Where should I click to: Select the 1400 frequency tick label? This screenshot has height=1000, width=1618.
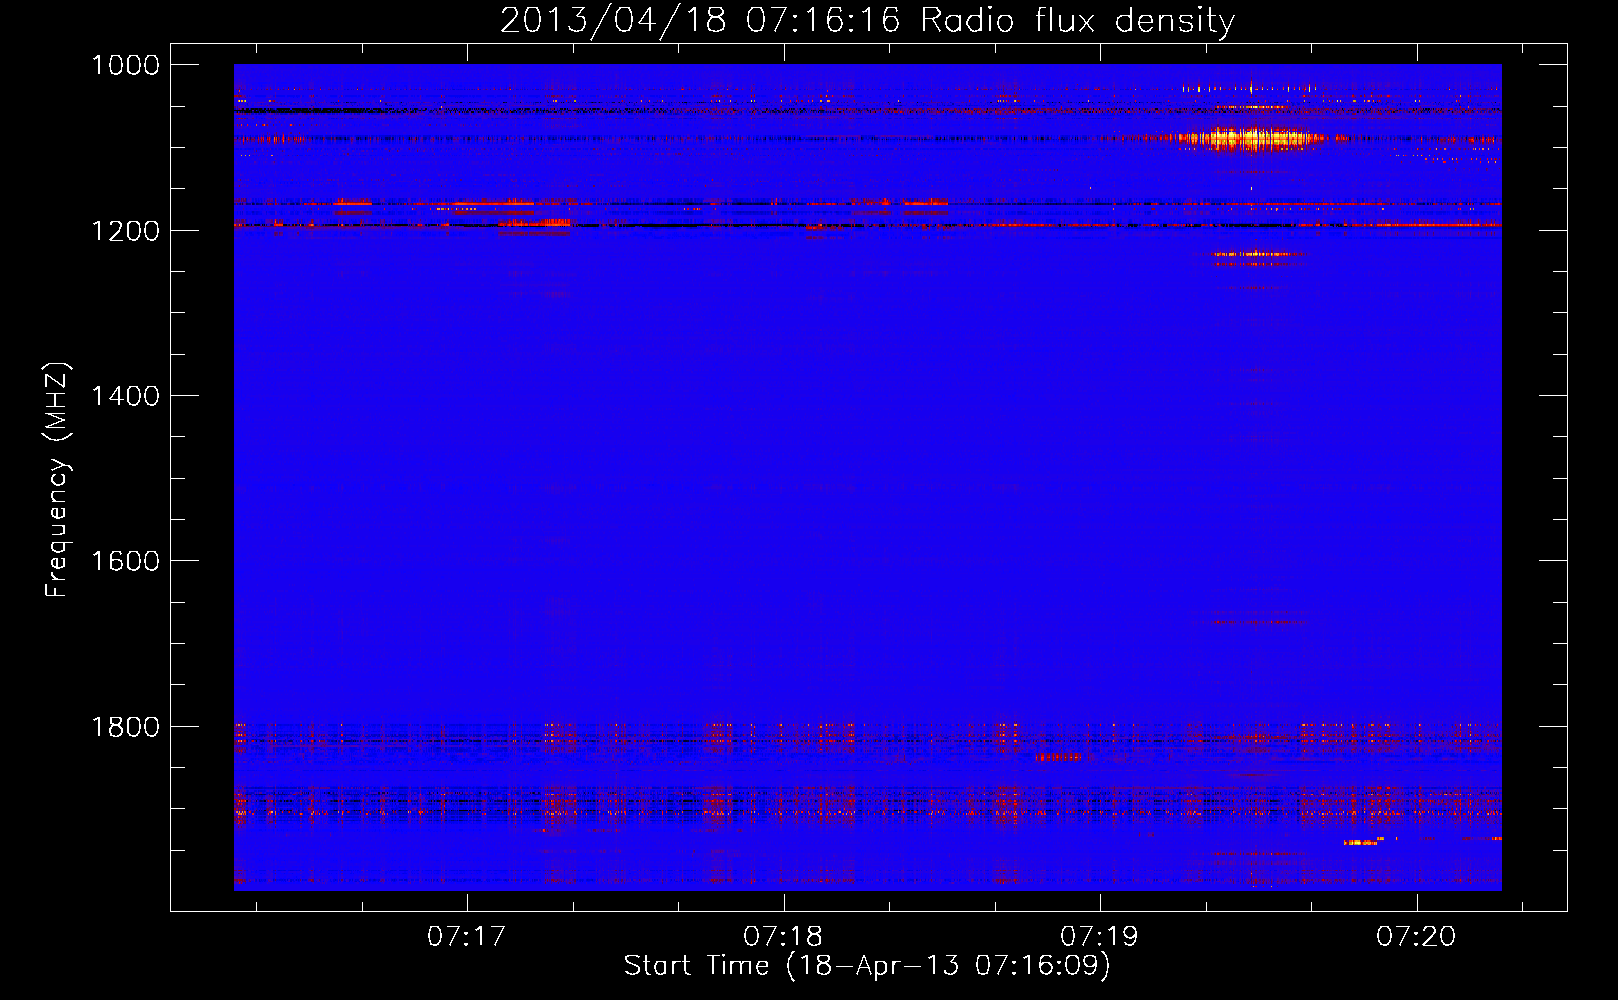[125, 396]
